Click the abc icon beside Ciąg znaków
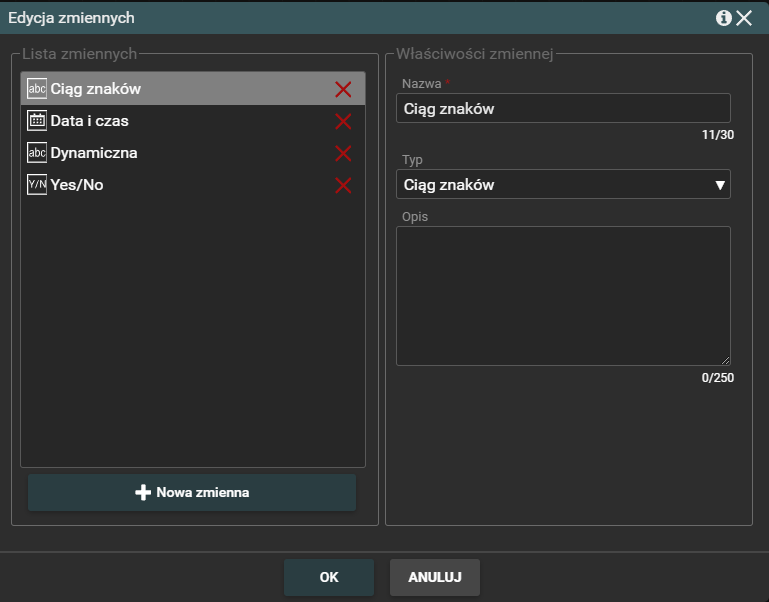The height and width of the screenshot is (602, 769). (x=37, y=89)
